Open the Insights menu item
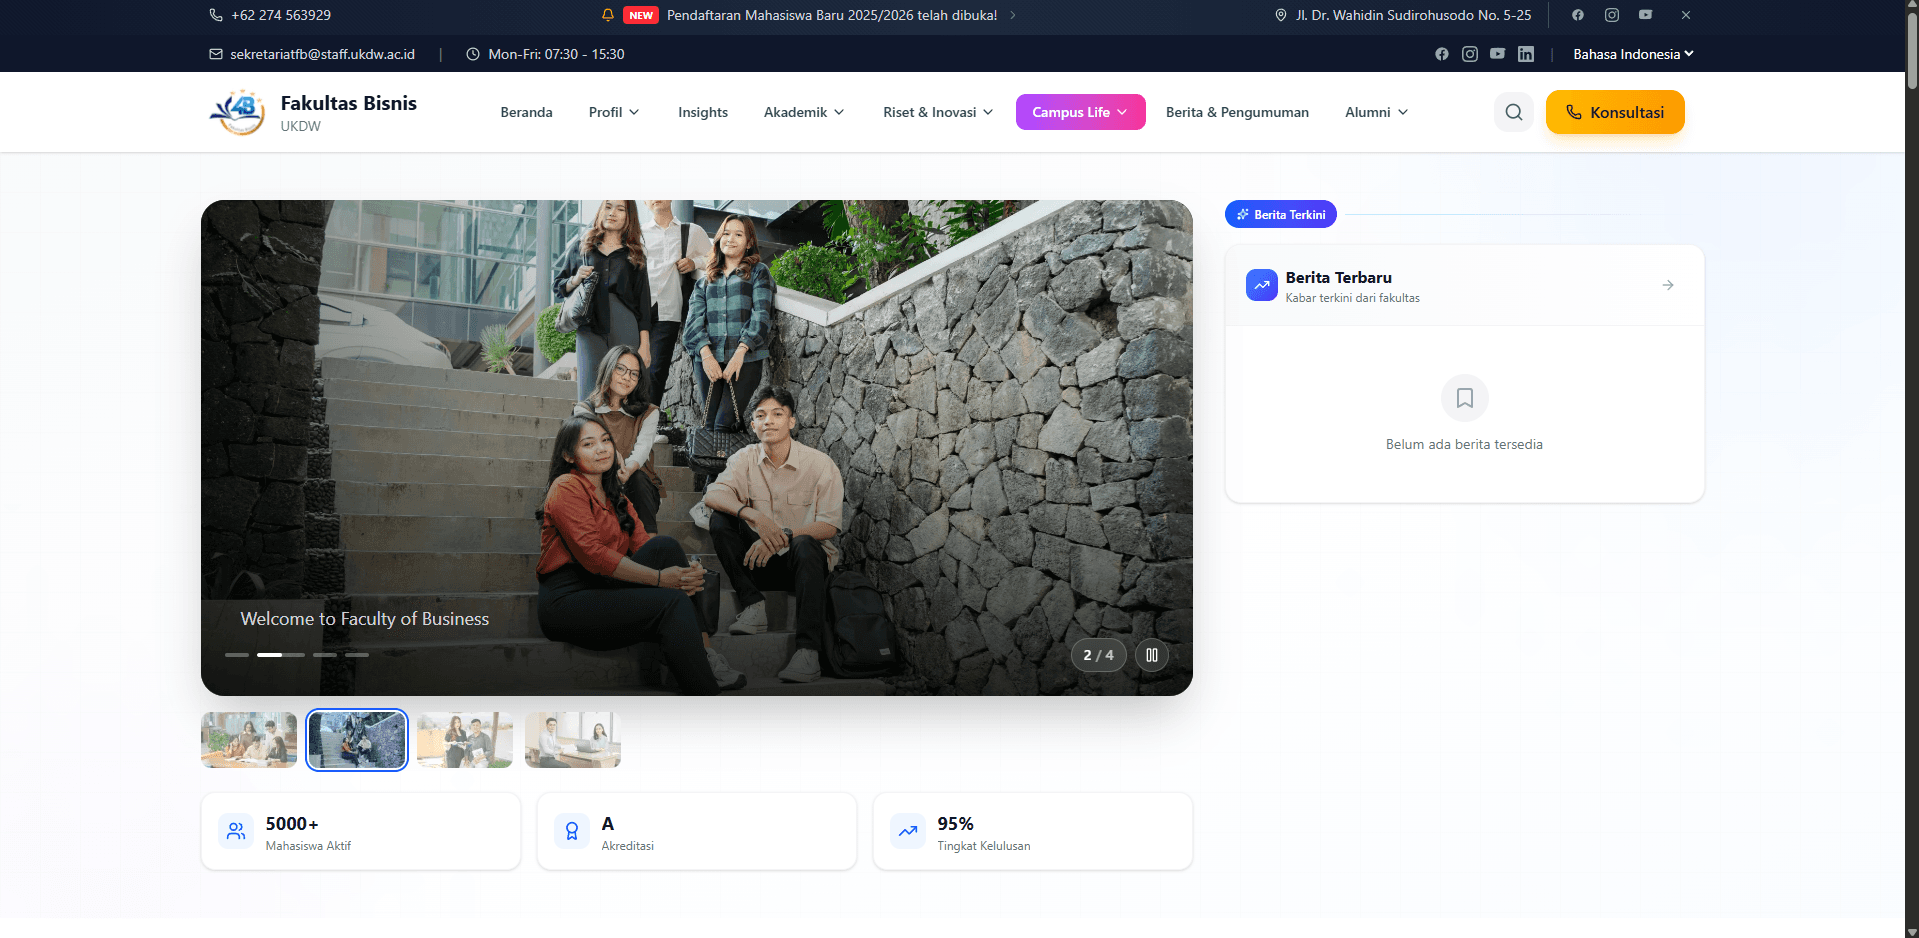The image size is (1919, 938). pyautogui.click(x=702, y=112)
